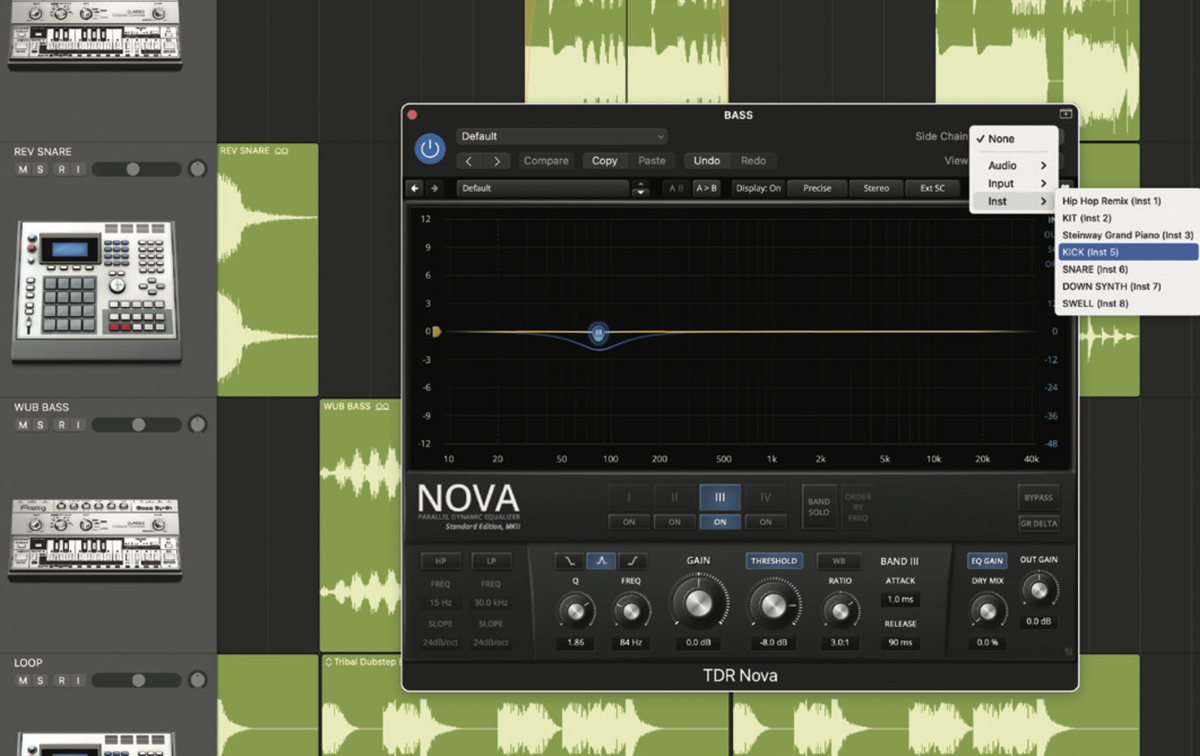
Task: Select Band IV in TDR Nova
Action: click(766, 496)
